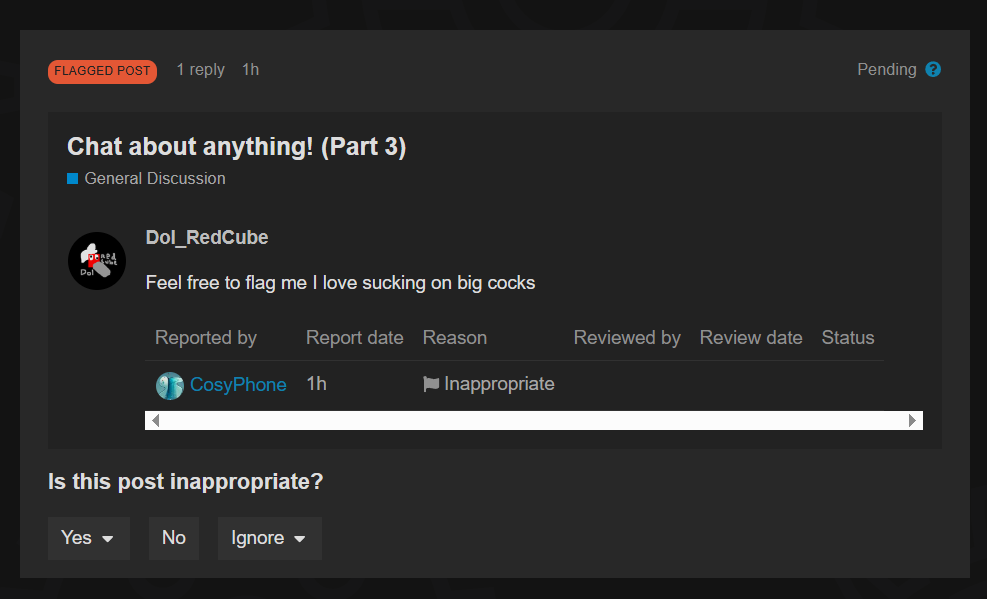This screenshot has width=987, height=599.
Task: Expand the Yes dropdown button
Action: coord(89,539)
